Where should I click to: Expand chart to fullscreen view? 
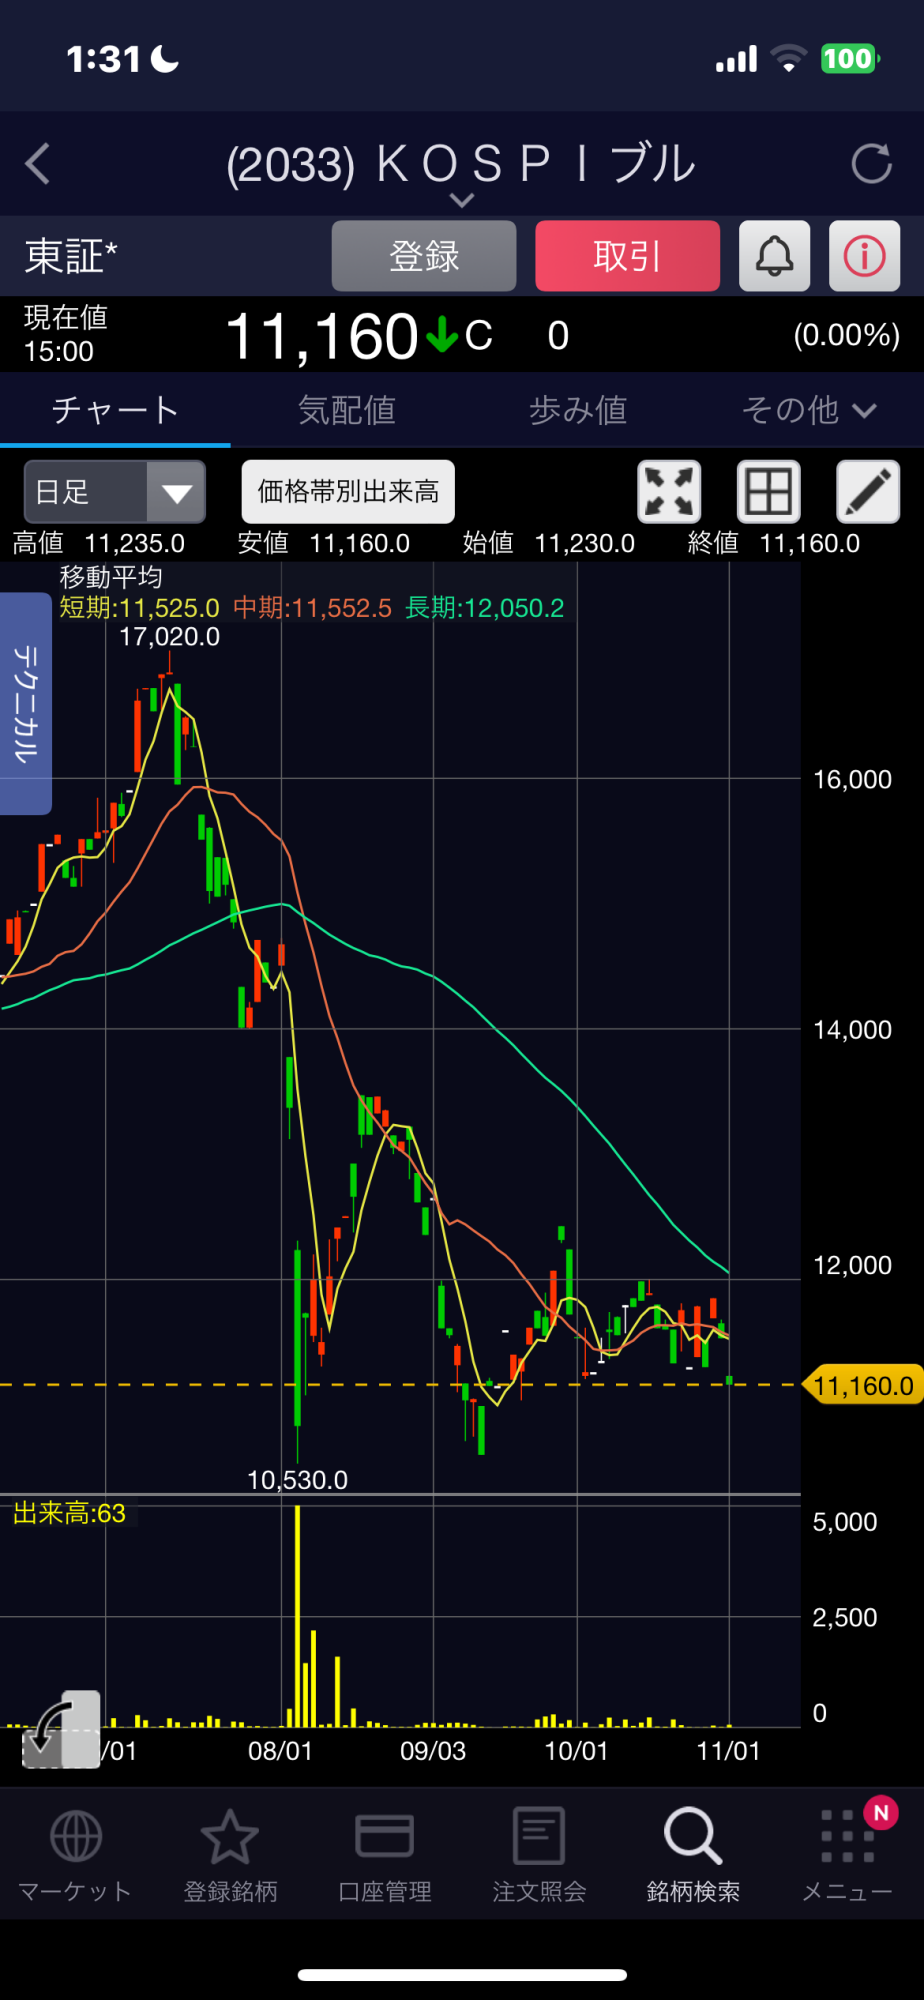[x=668, y=492]
